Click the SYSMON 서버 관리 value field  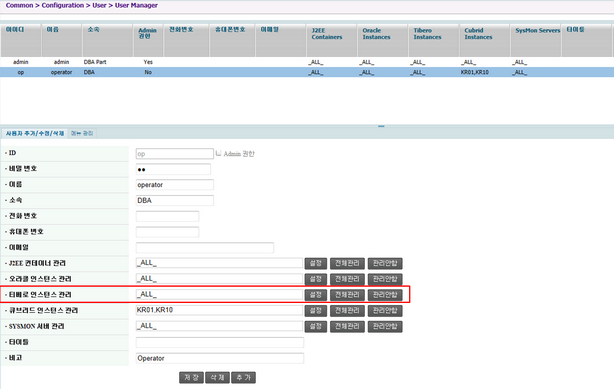pos(219,326)
